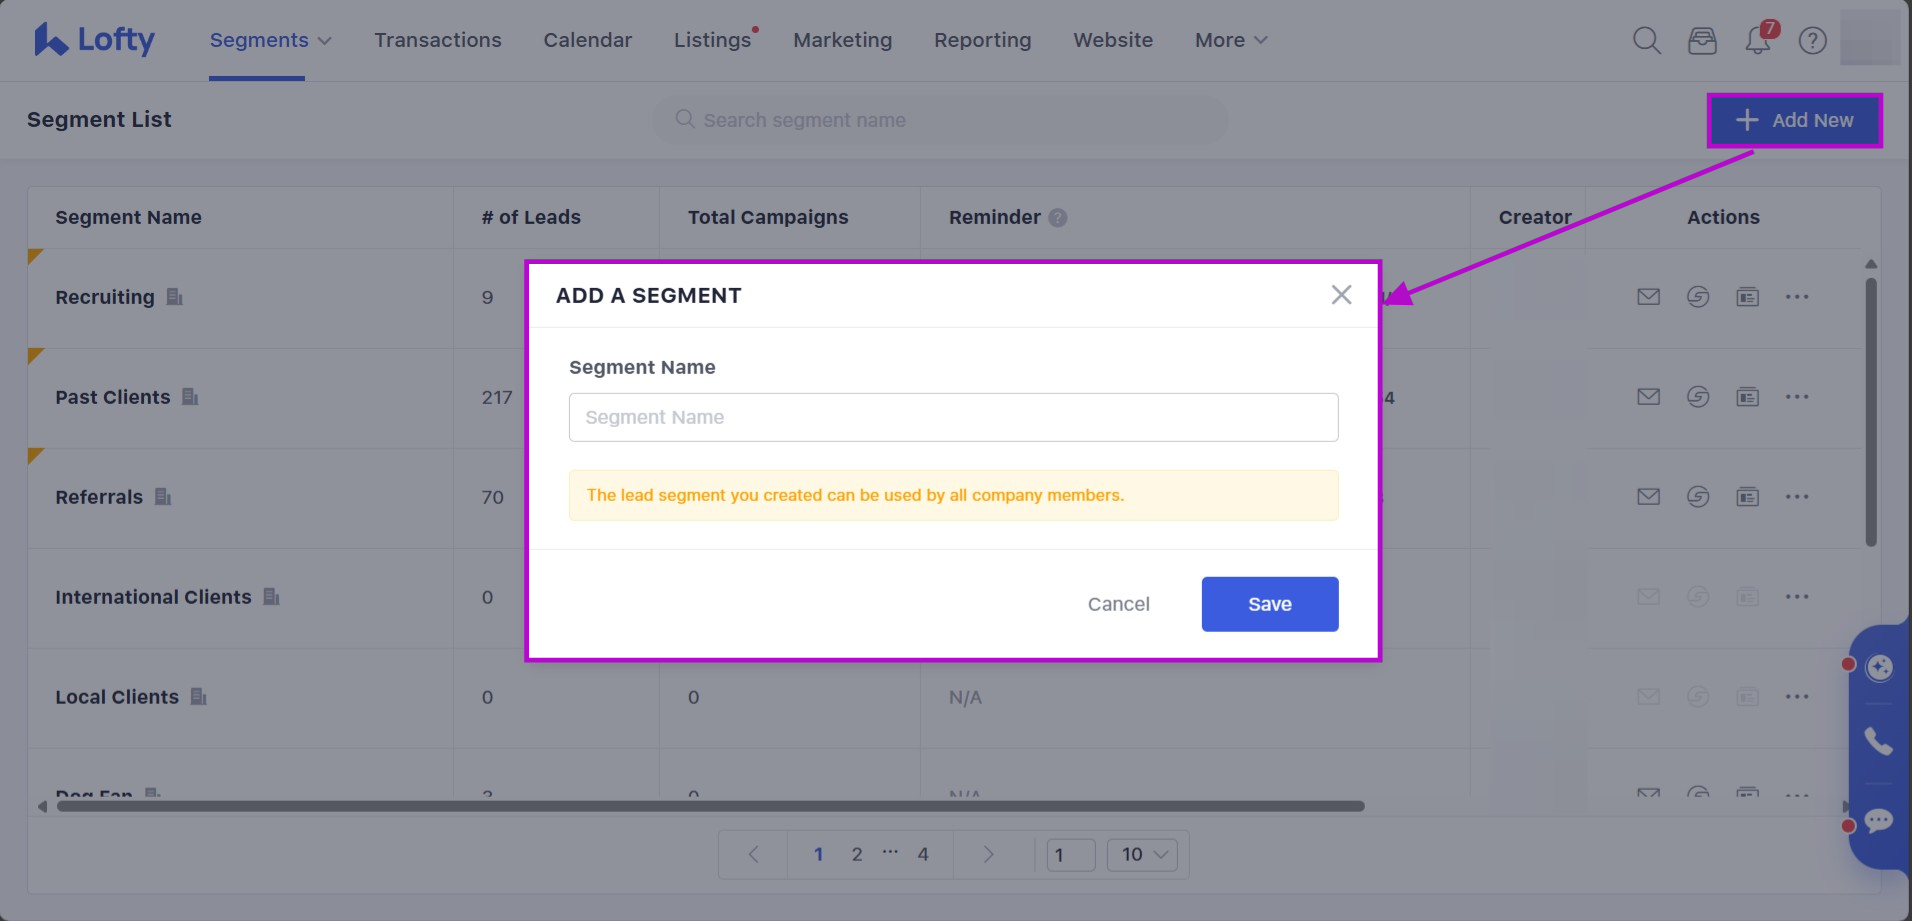Image resolution: width=1912 pixels, height=921 pixels.
Task: Open the page size dropdown showing 10
Action: [1142, 854]
